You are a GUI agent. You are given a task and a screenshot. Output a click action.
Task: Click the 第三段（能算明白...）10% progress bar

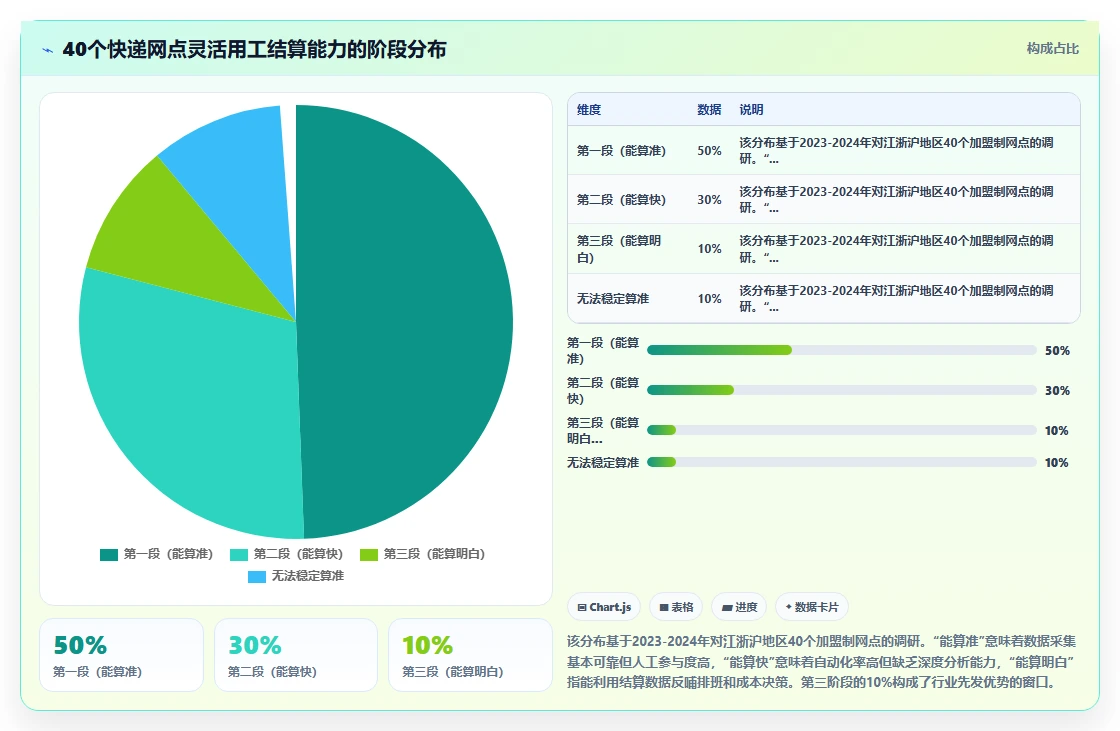(841, 430)
